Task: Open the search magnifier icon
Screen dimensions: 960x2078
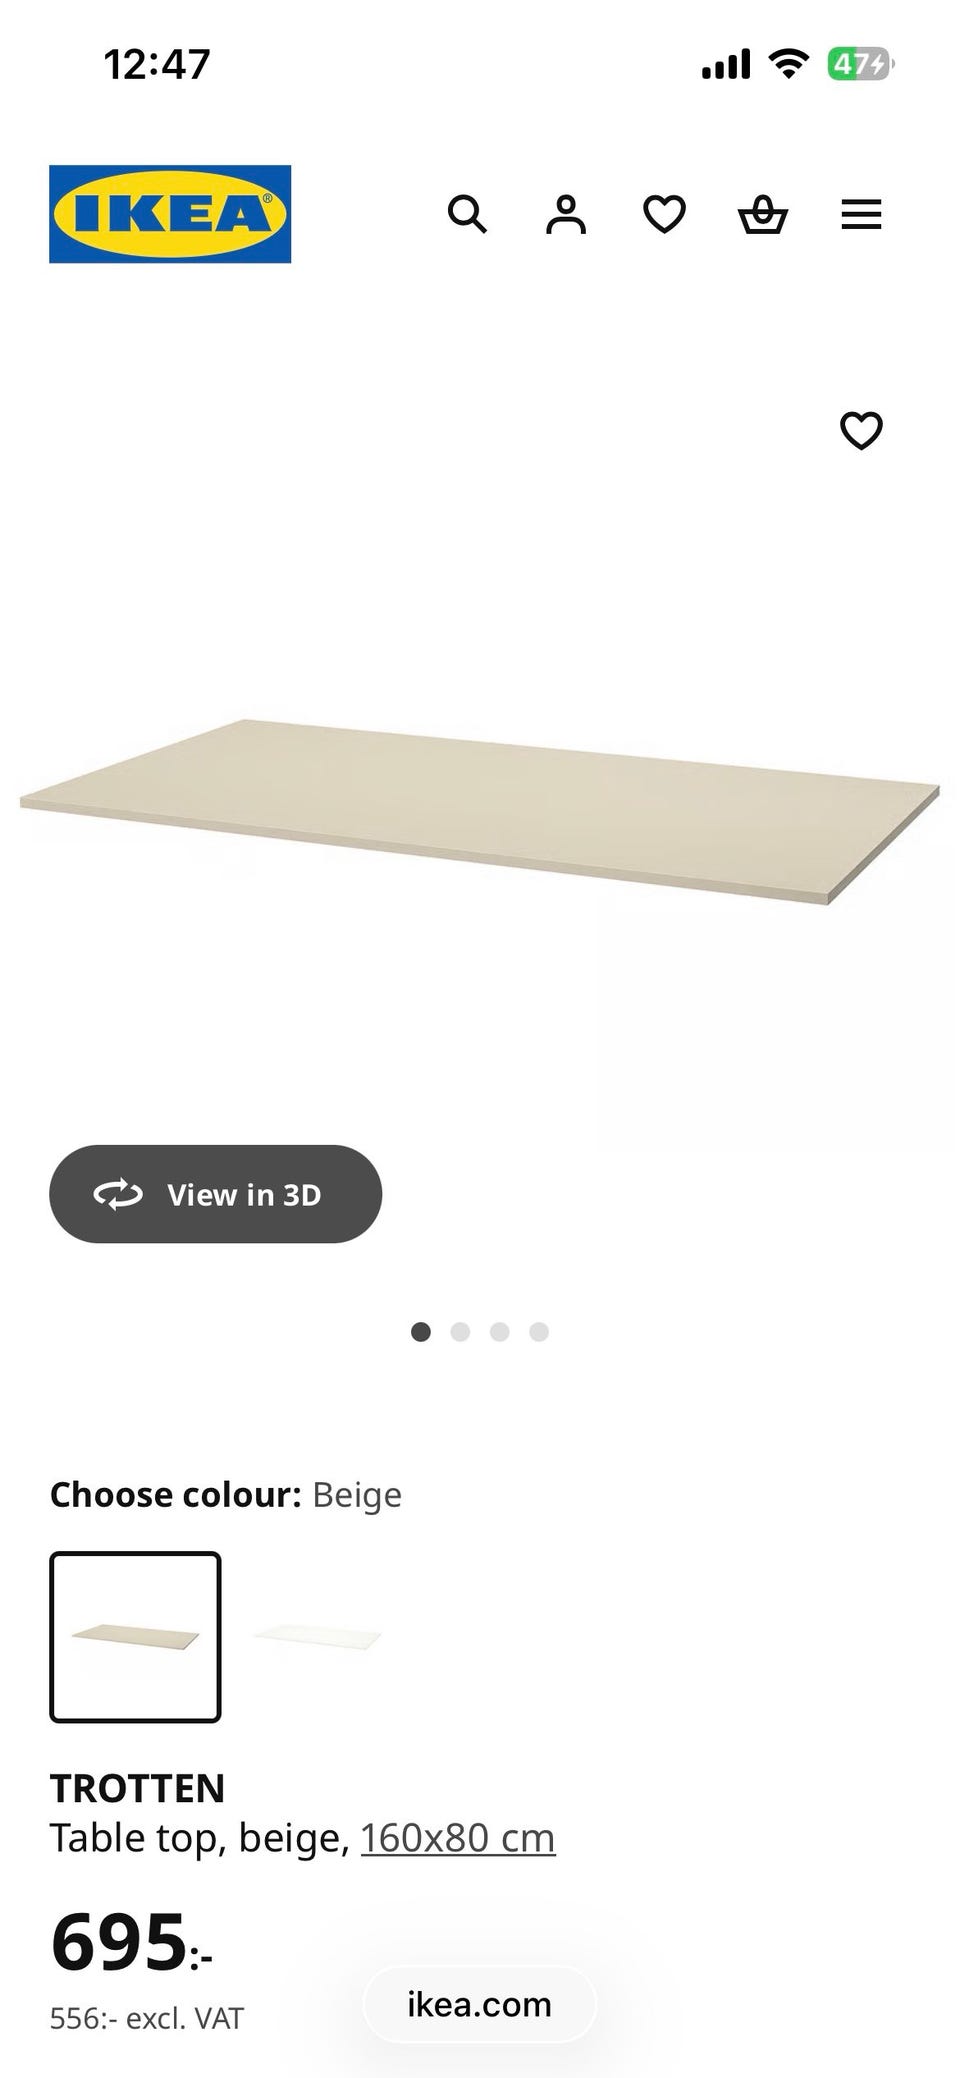Action: click(x=467, y=214)
